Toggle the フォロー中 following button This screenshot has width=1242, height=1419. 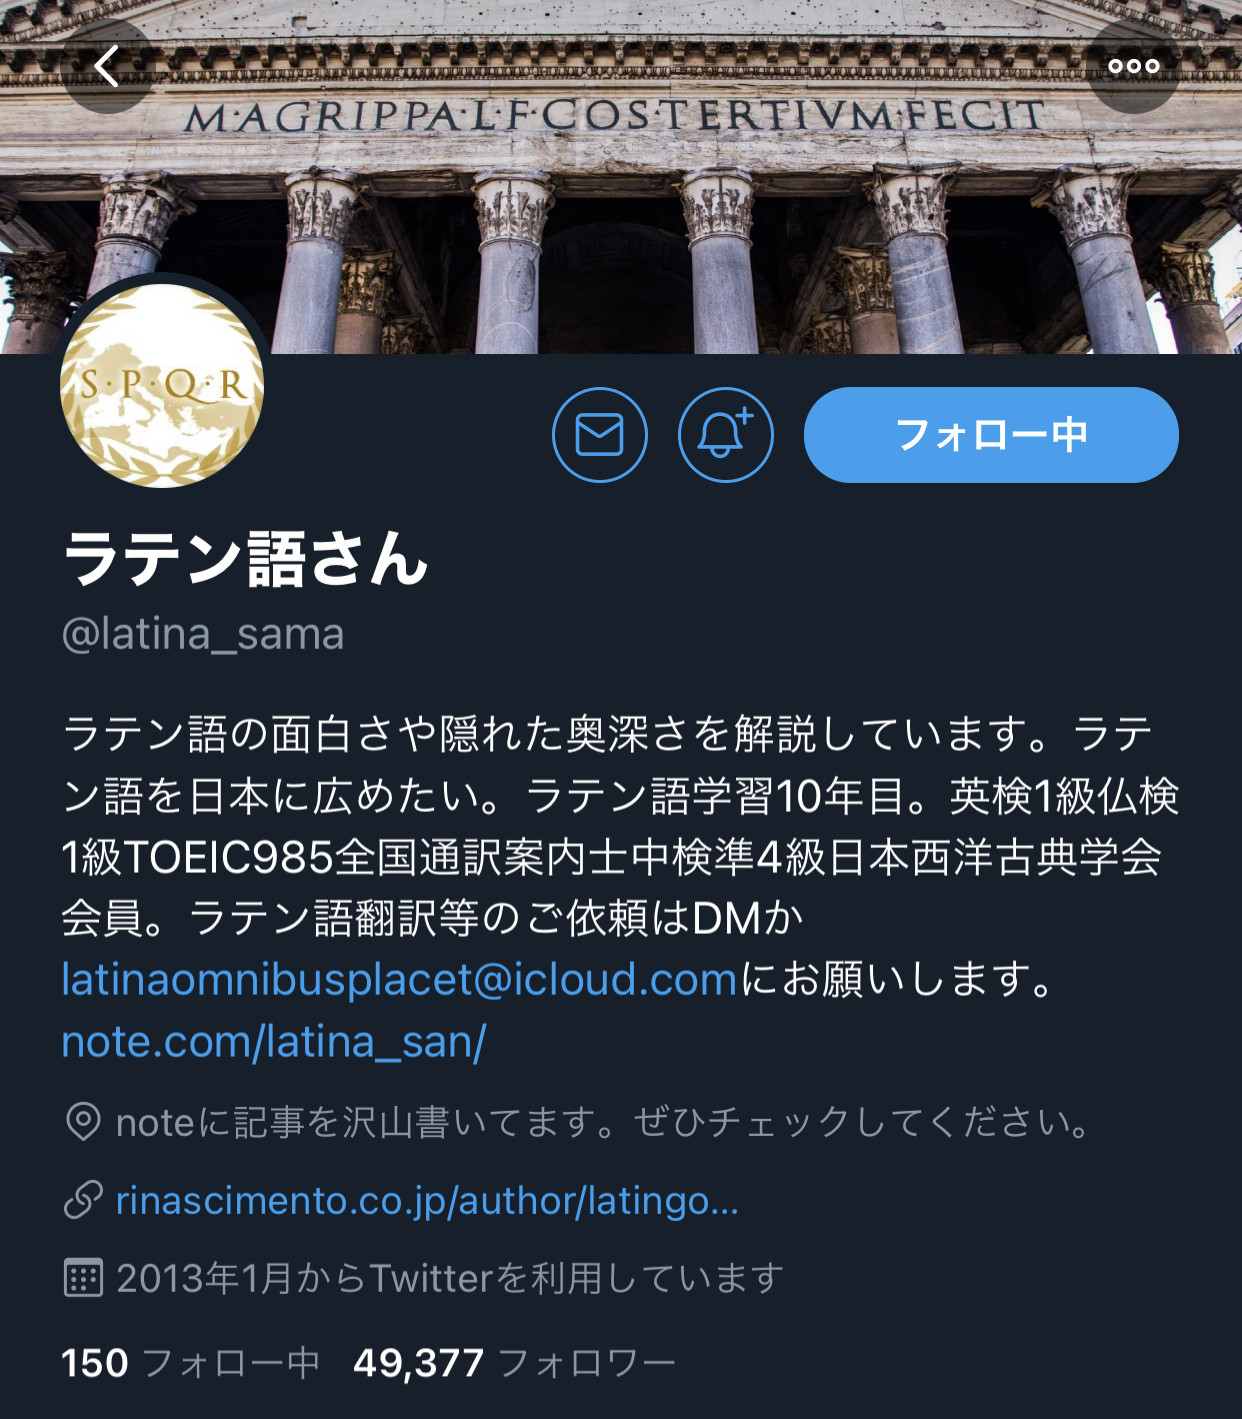click(991, 435)
